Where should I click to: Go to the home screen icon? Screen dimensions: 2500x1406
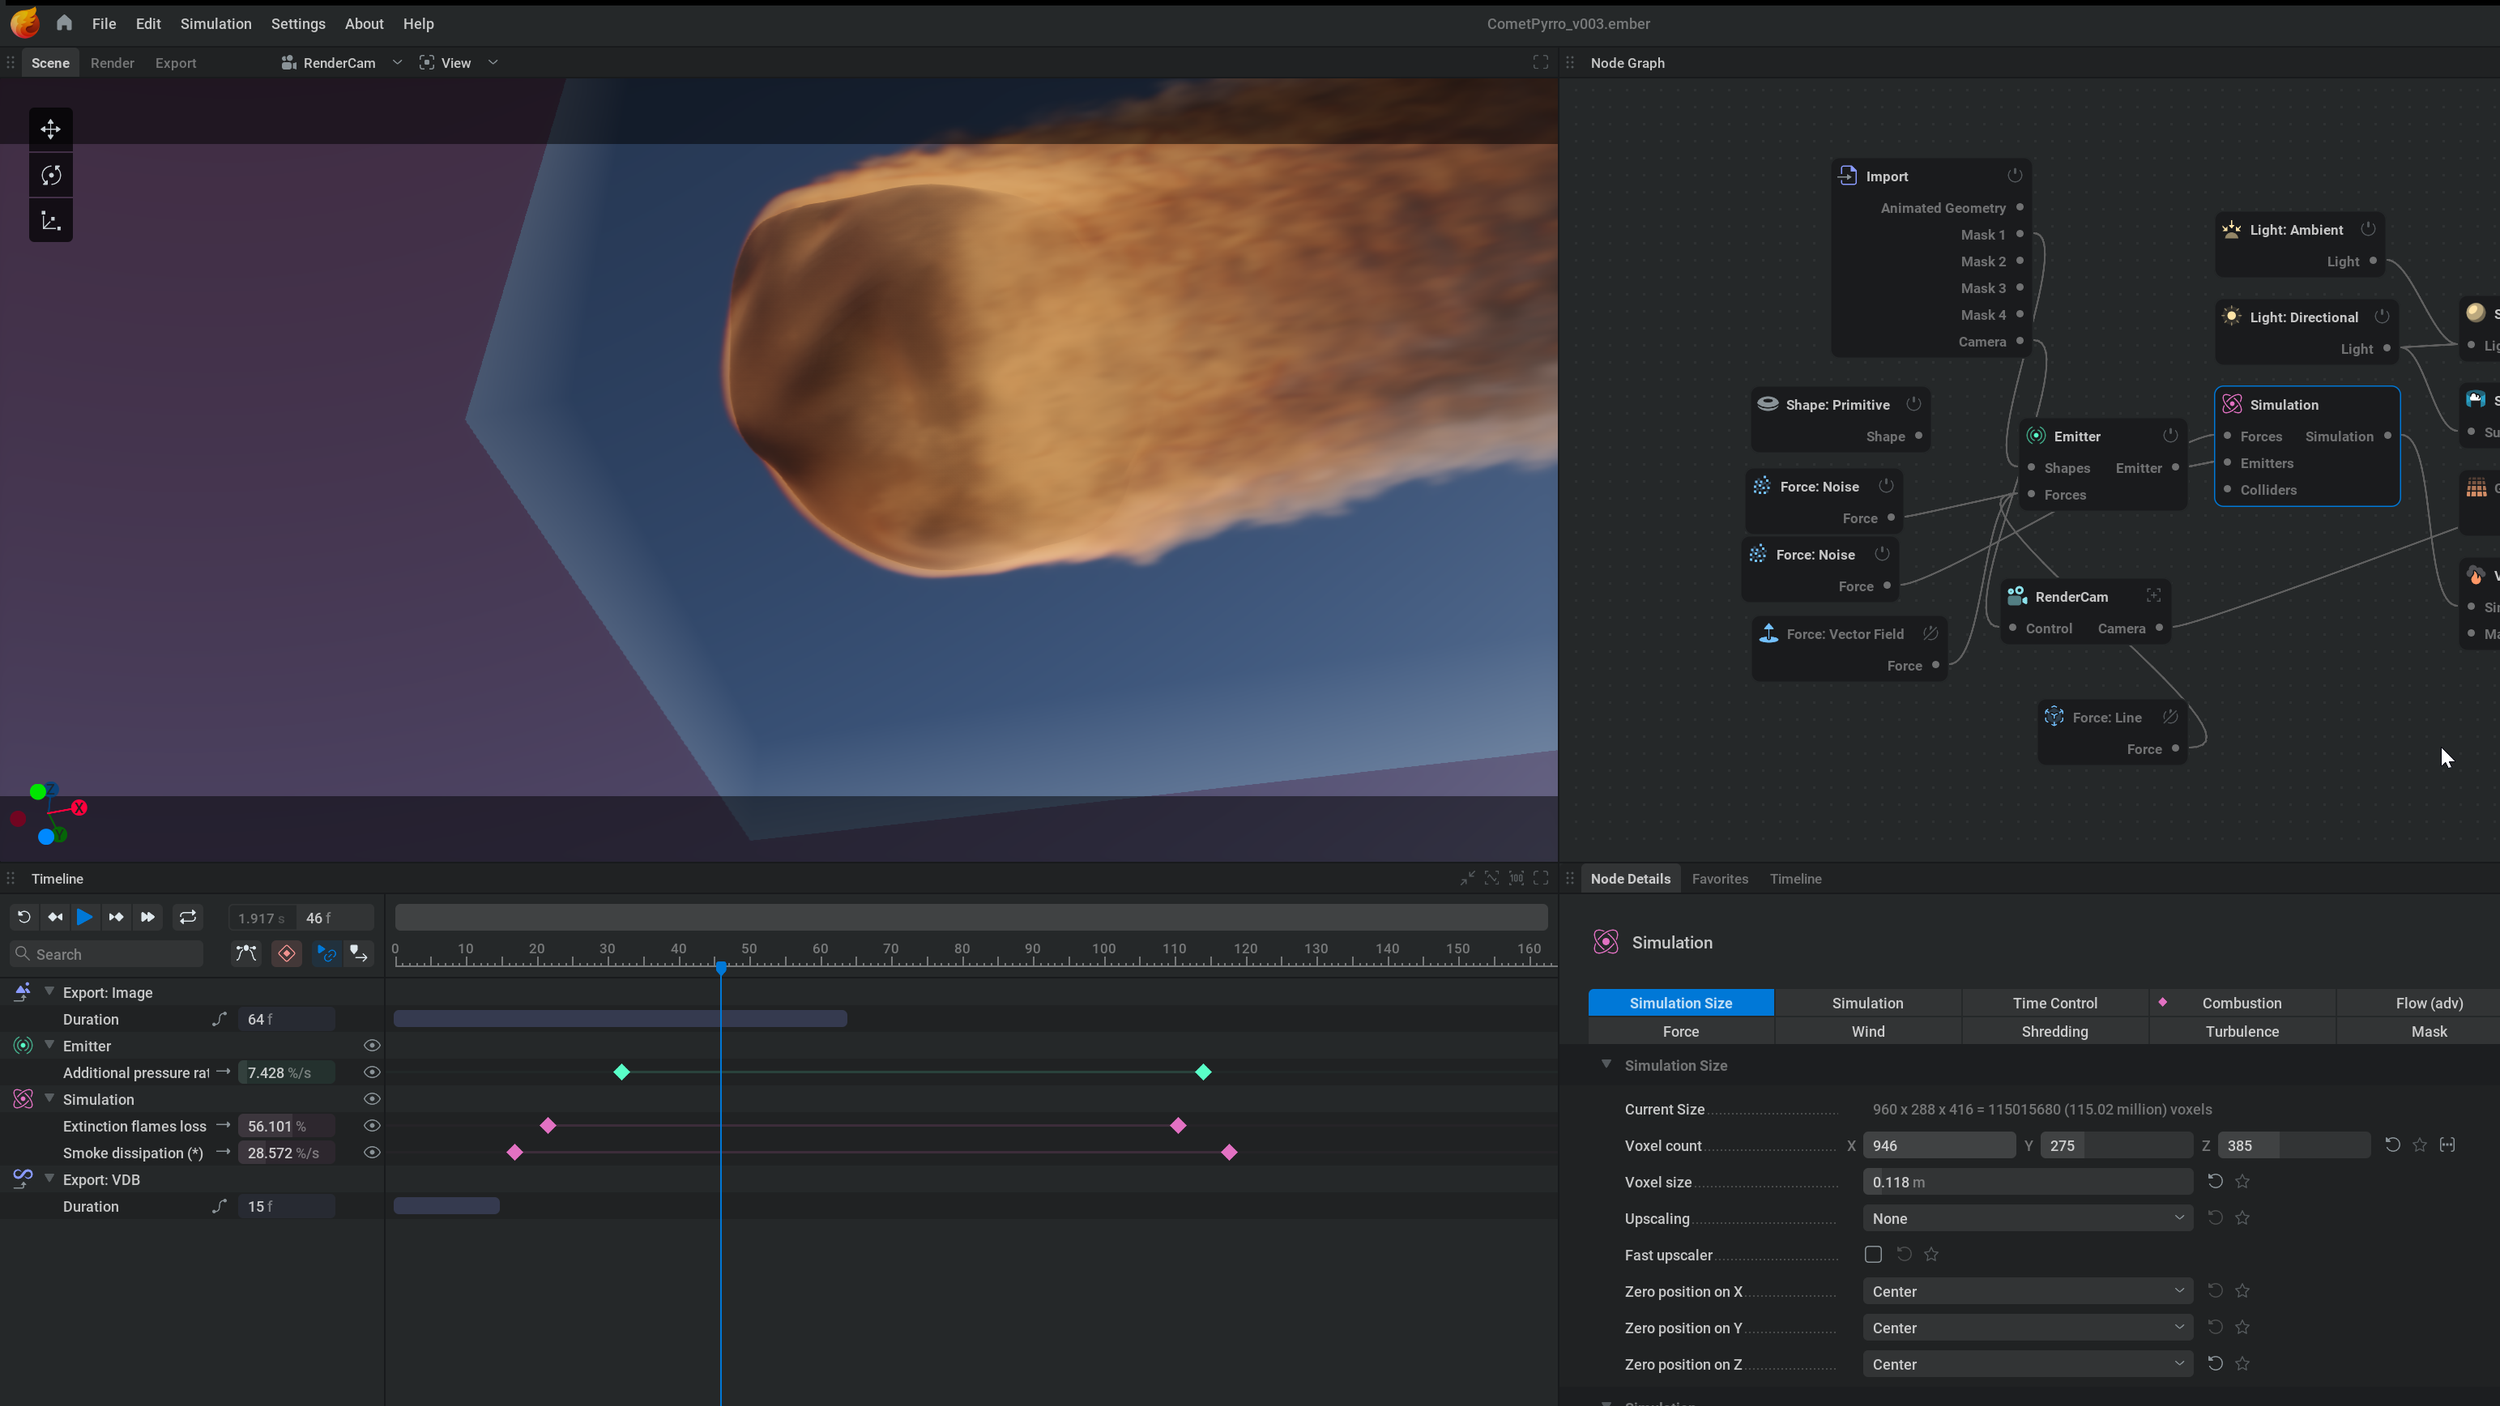(64, 23)
